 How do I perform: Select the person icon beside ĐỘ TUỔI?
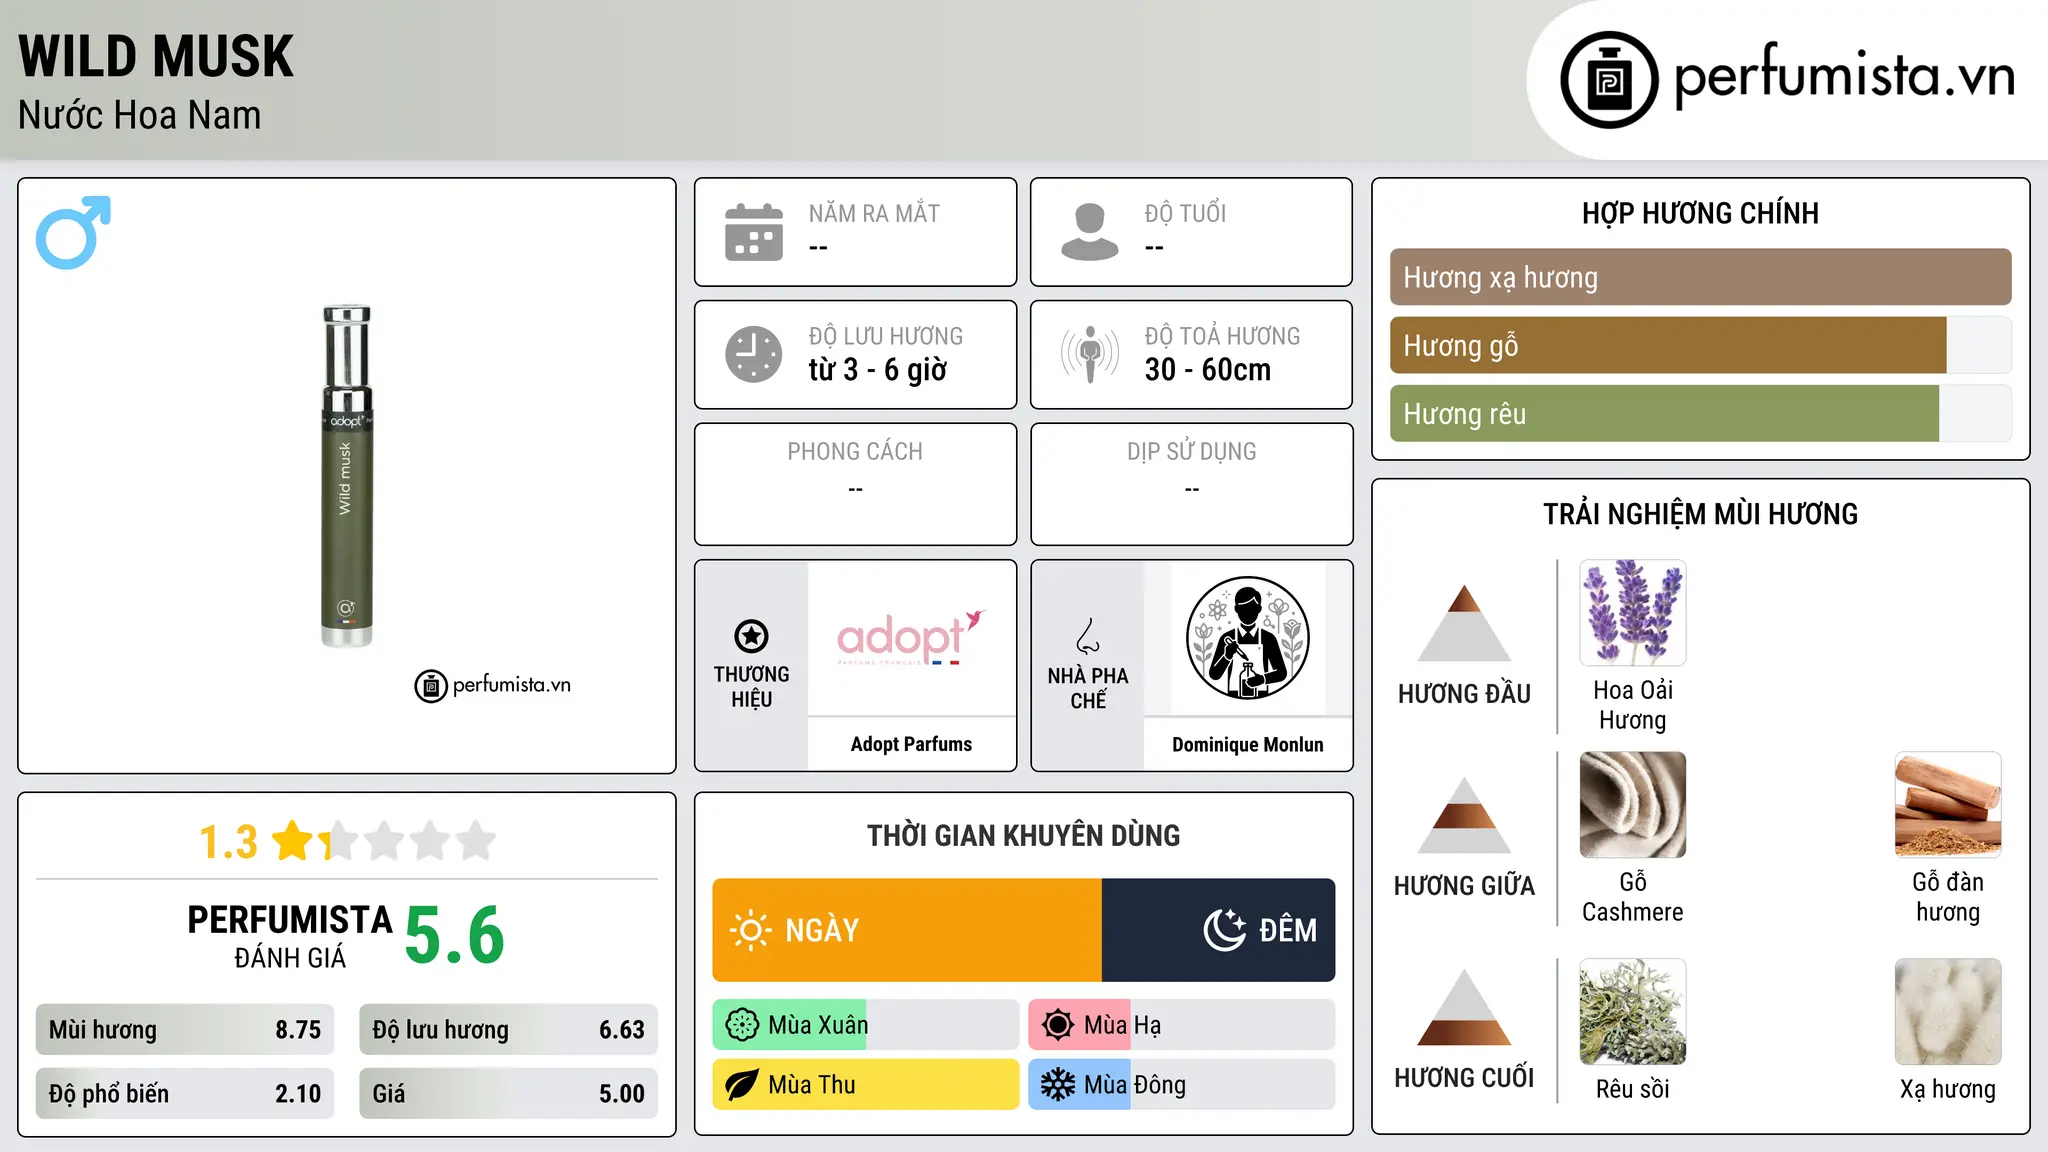tap(1090, 232)
